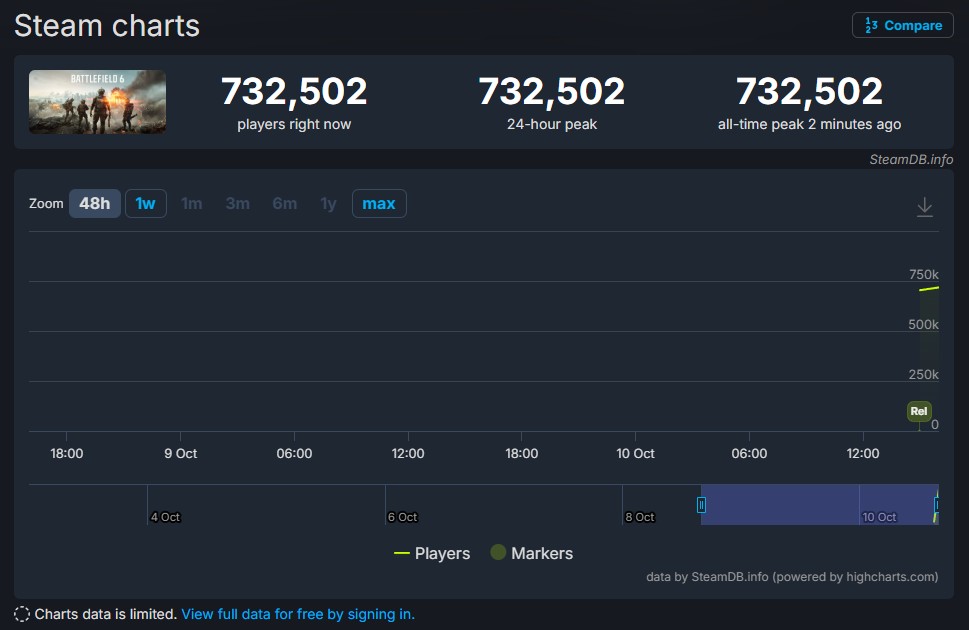
Task: Open the Compare button
Action: tap(902, 25)
